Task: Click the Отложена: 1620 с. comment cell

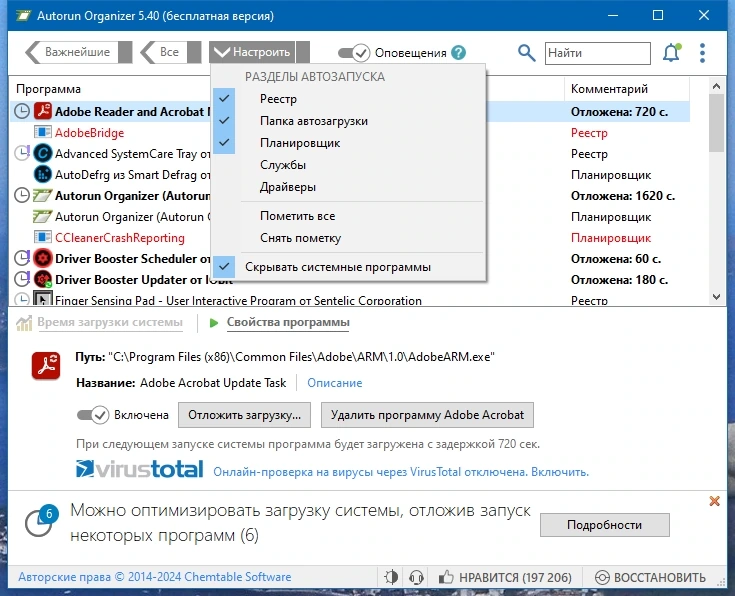Action: coord(623,196)
